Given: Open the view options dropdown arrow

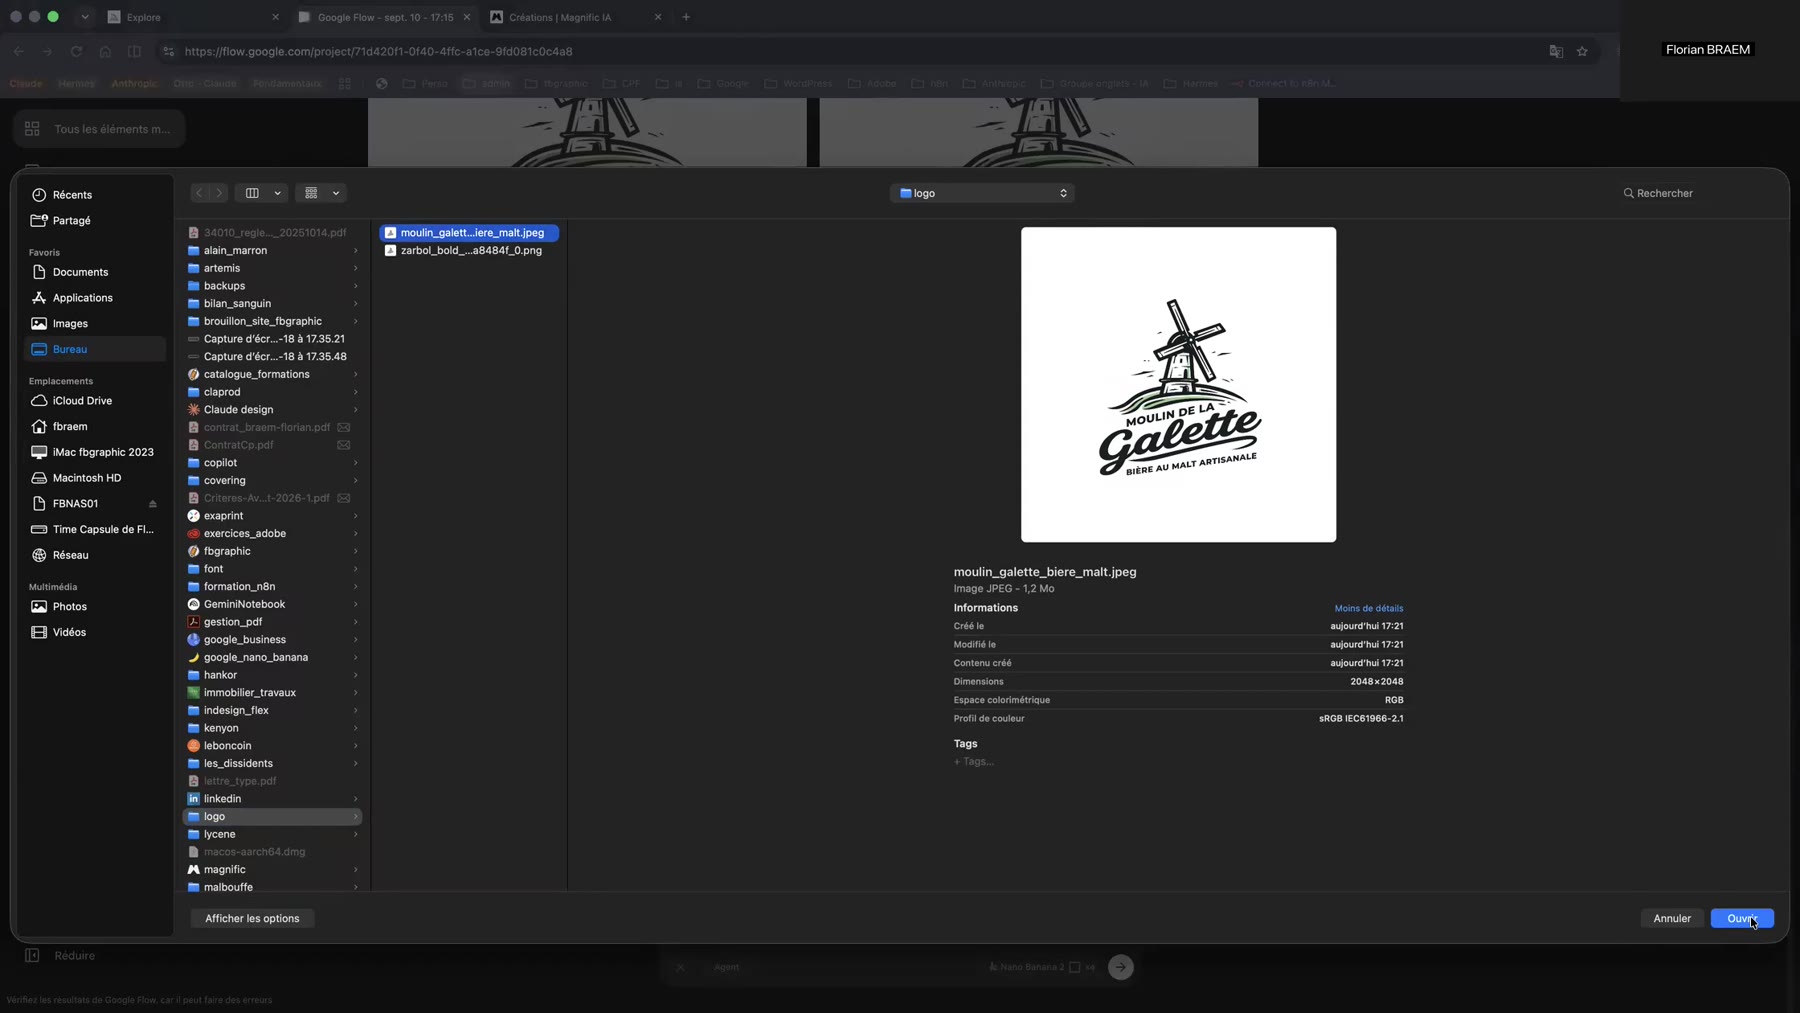Looking at the screenshot, I should click(277, 193).
